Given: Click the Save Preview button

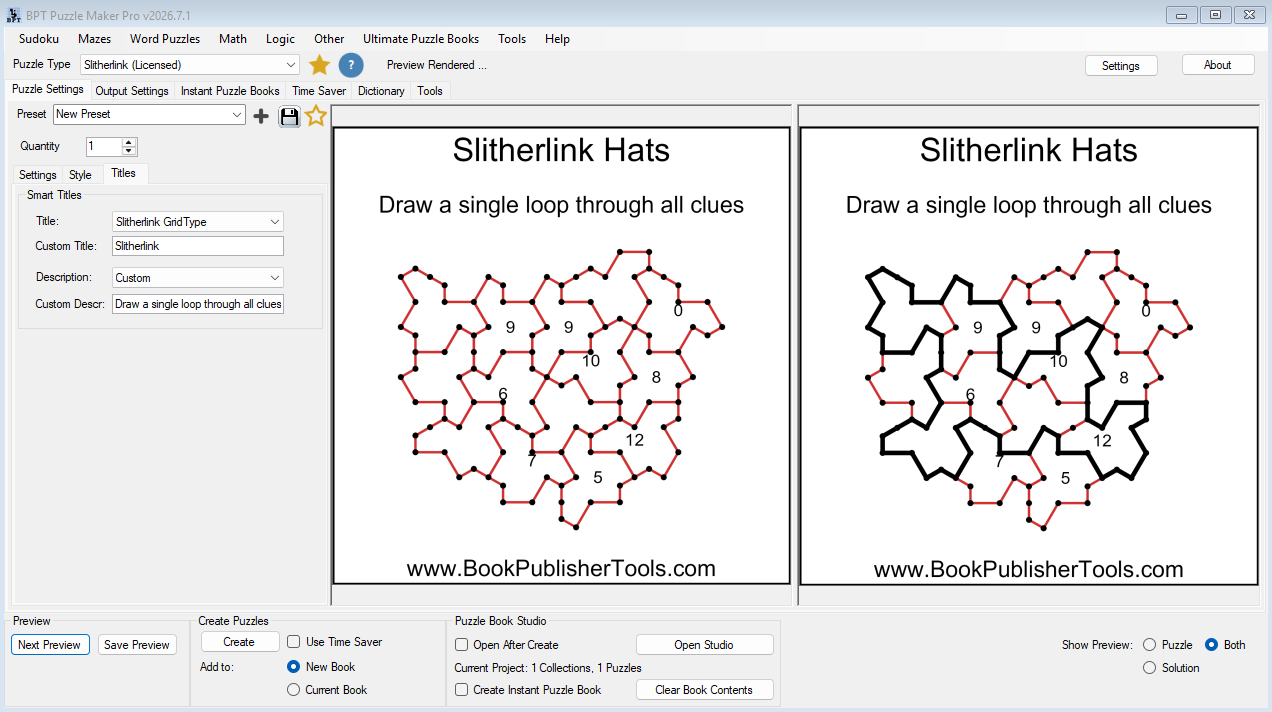Looking at the screenshot, I should pyautogui.click(x=137, y=645).
